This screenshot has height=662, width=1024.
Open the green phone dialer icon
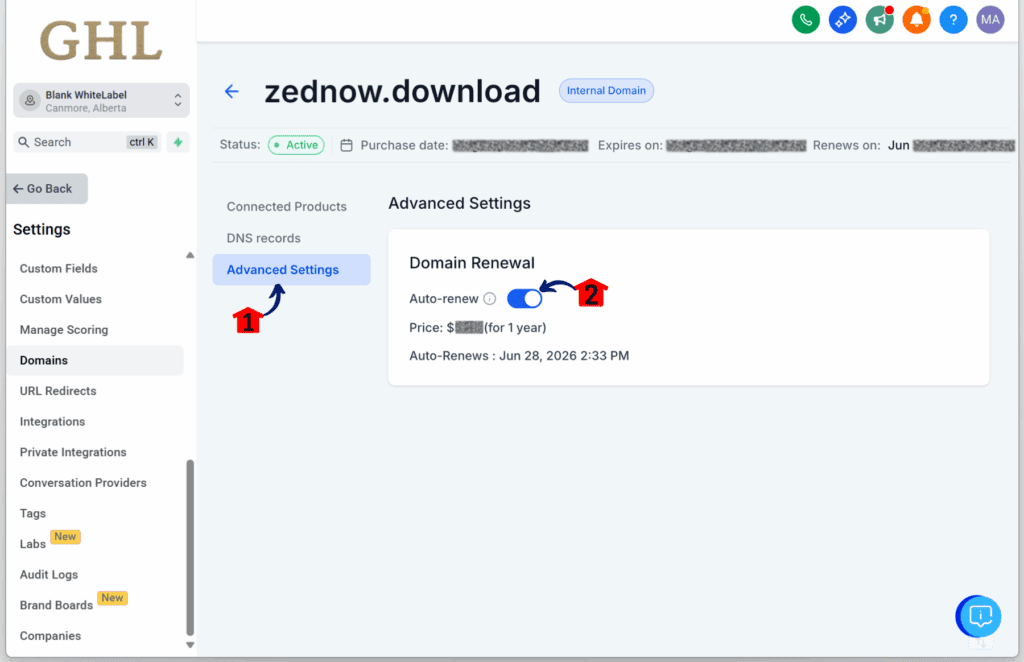coord(805,20)
